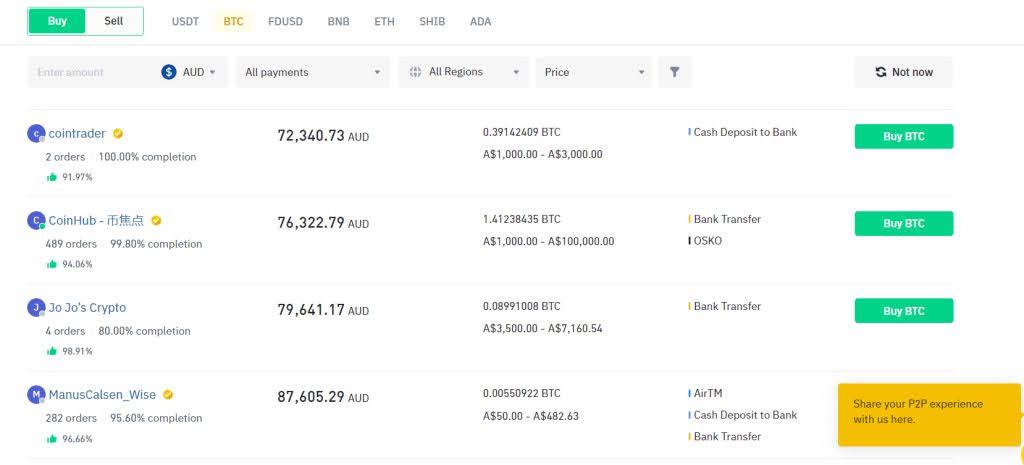Select BTC crypto tab

tap(233, 22)
